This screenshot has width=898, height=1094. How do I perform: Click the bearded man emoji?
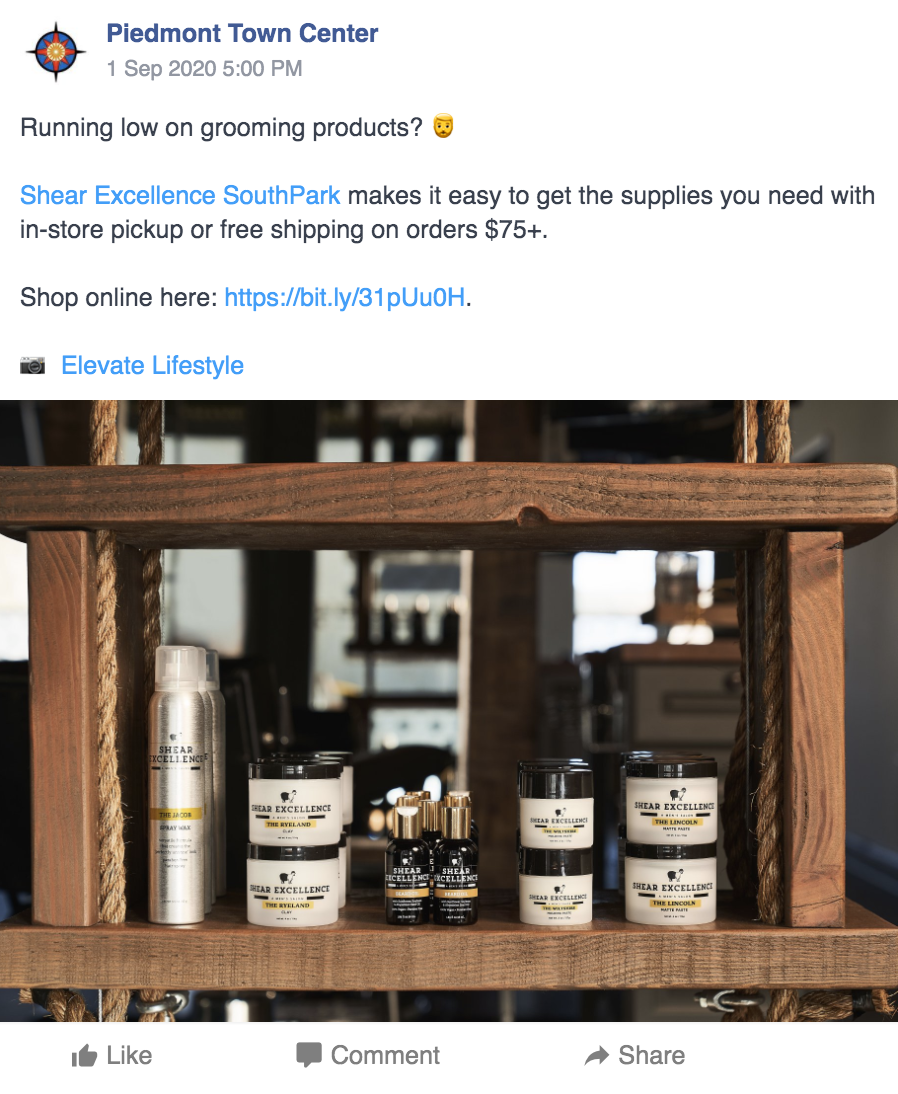(443, 127)
